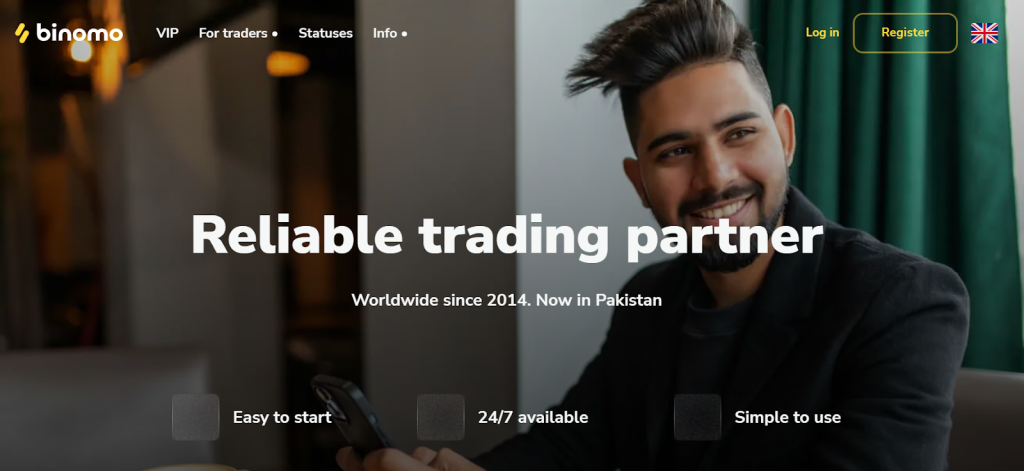This screenshot has height=471, width=1024.
Task: Click the dot indicator after For traders
Action: pos(275,34)
